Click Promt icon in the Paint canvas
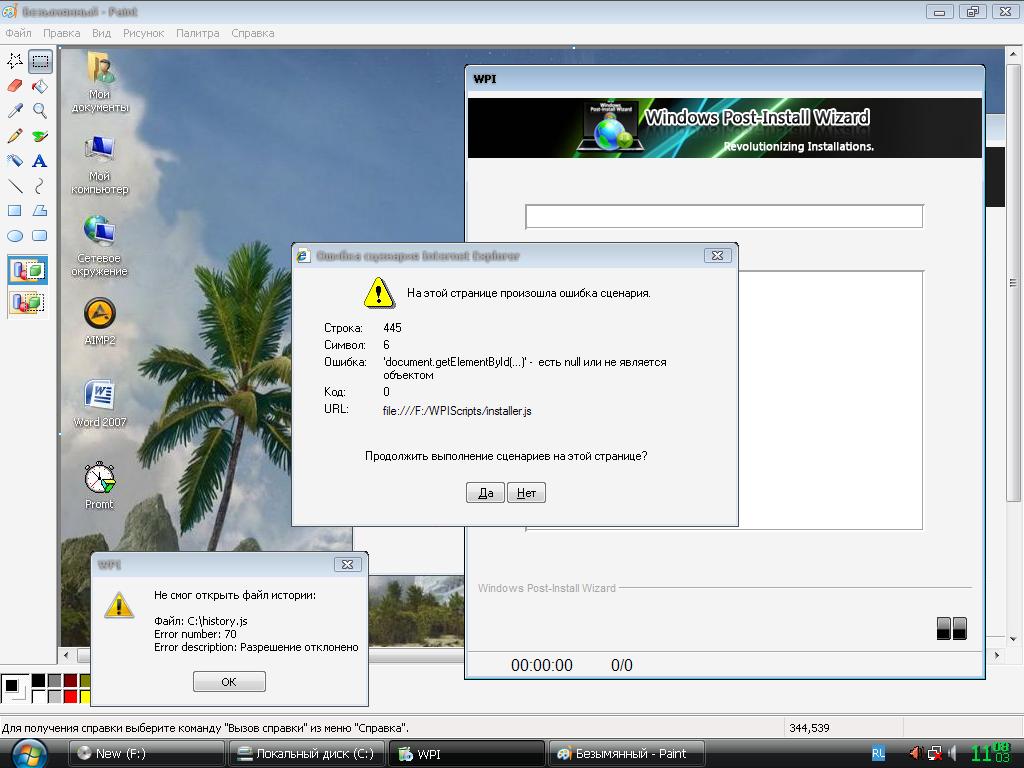 [x=99, y=486]
